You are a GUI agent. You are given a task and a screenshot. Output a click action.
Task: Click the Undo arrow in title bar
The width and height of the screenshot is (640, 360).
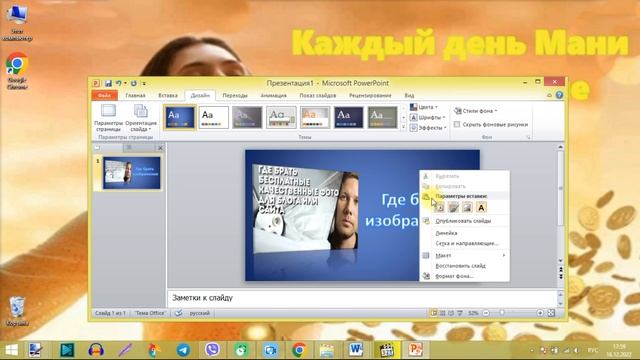[118, 83]
